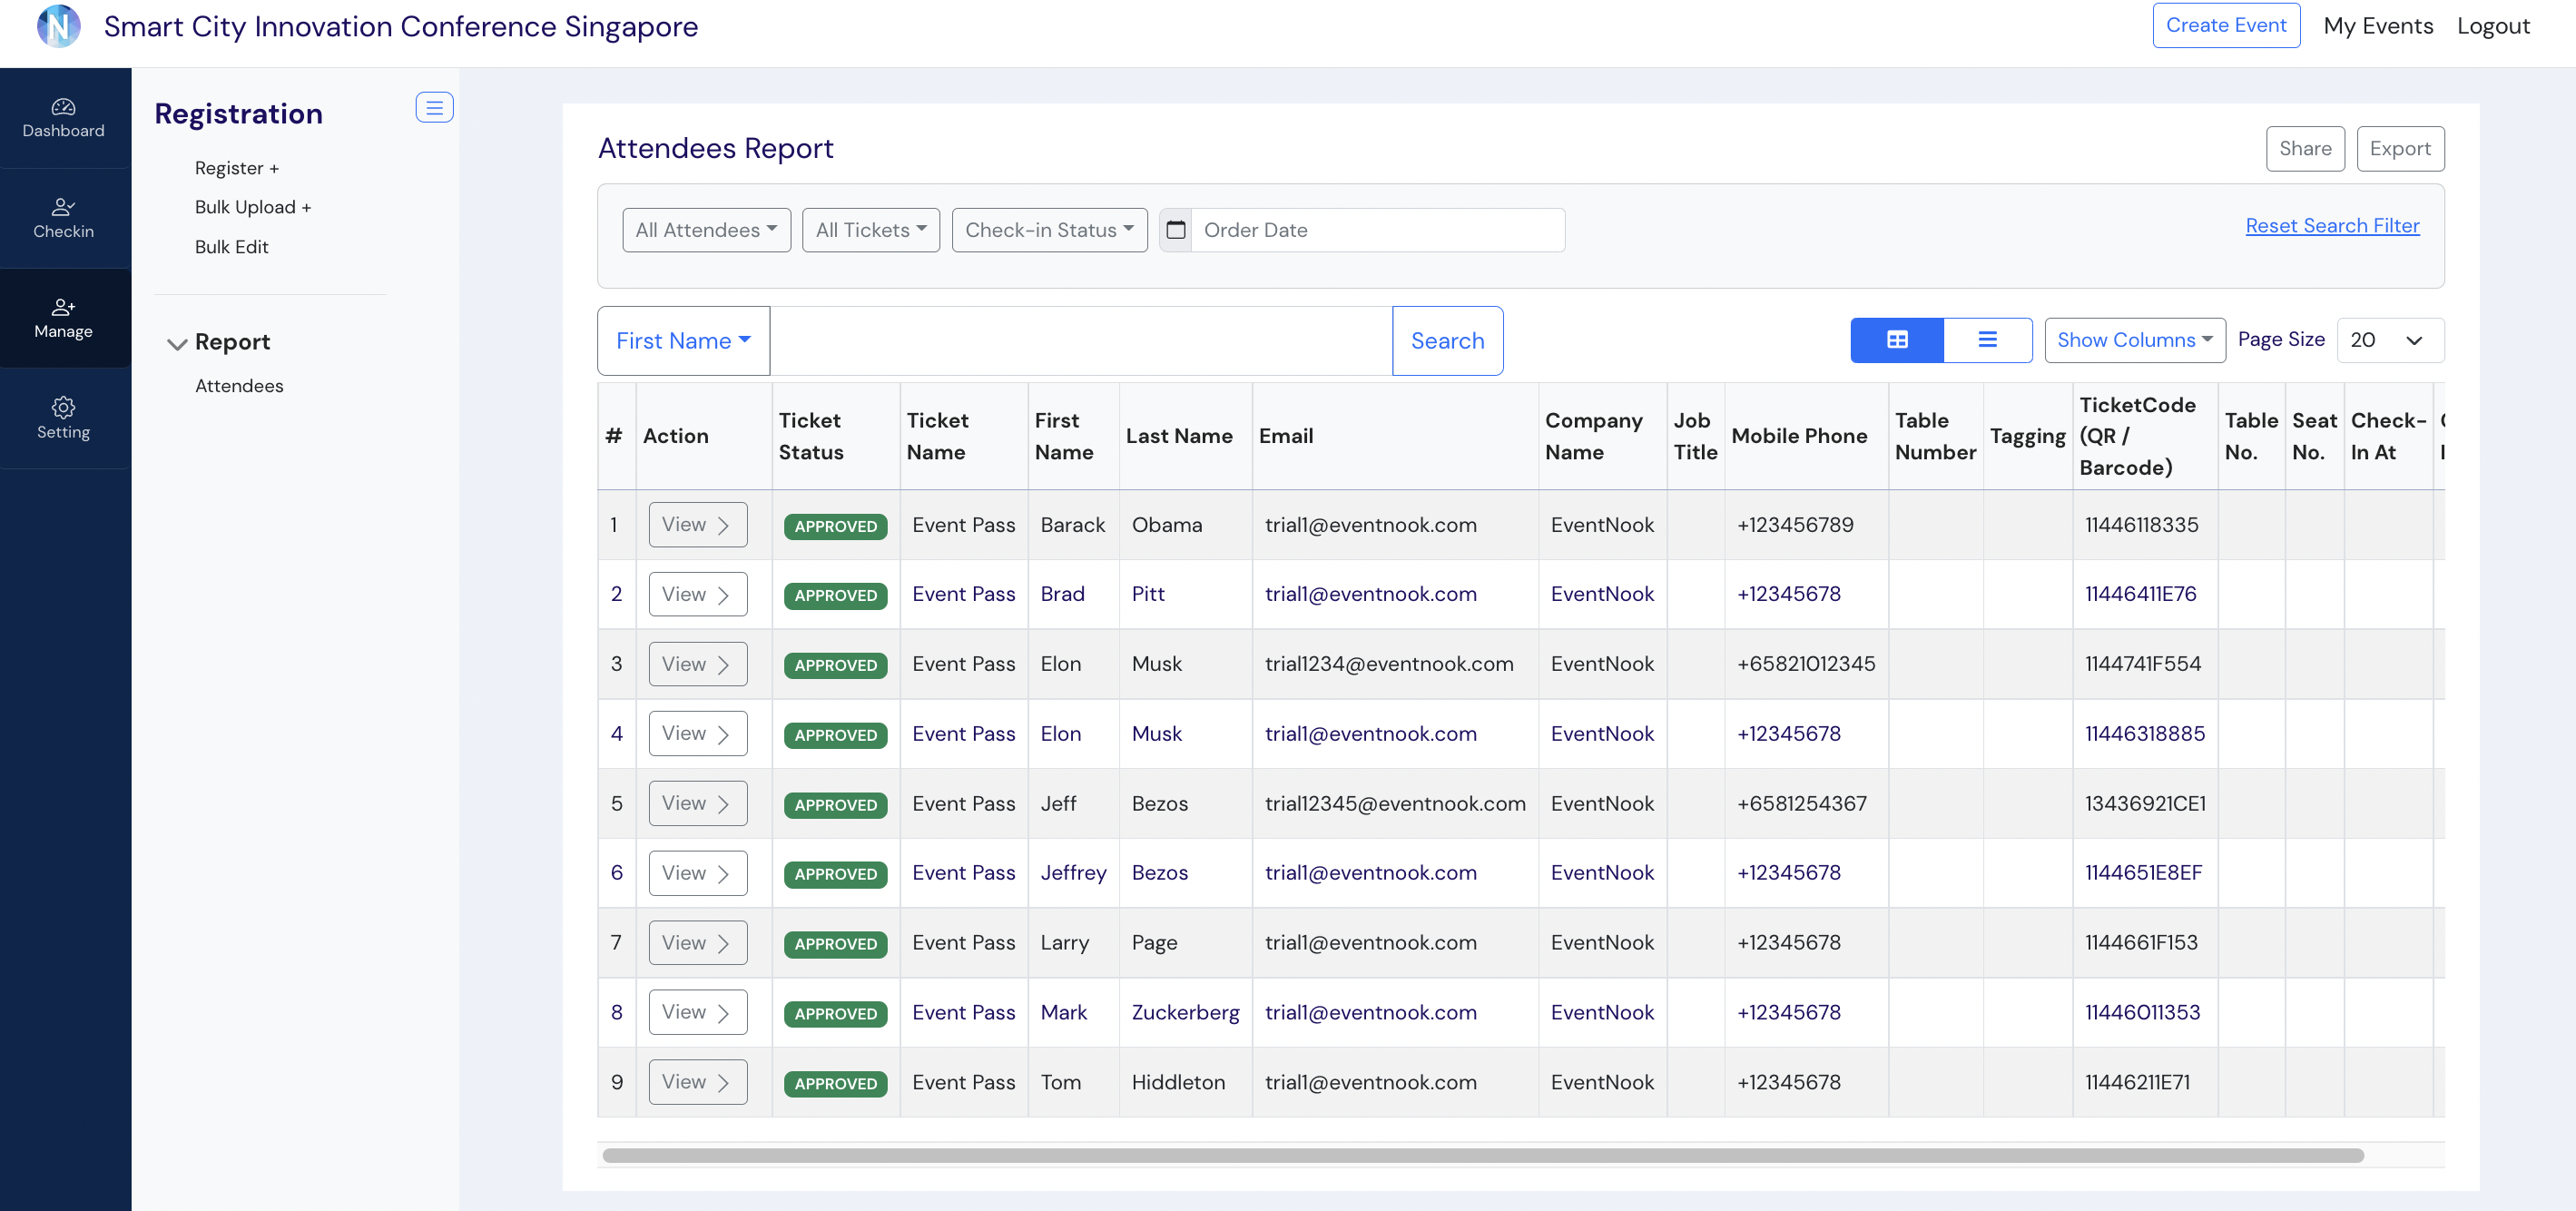
Task: Collapse the Report section chevron
Action: 177,344
